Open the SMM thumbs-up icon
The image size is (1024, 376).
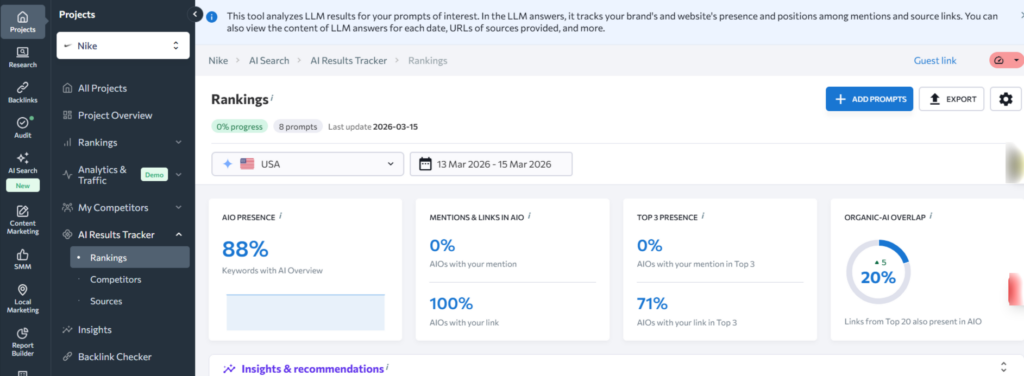coord(23,259)
